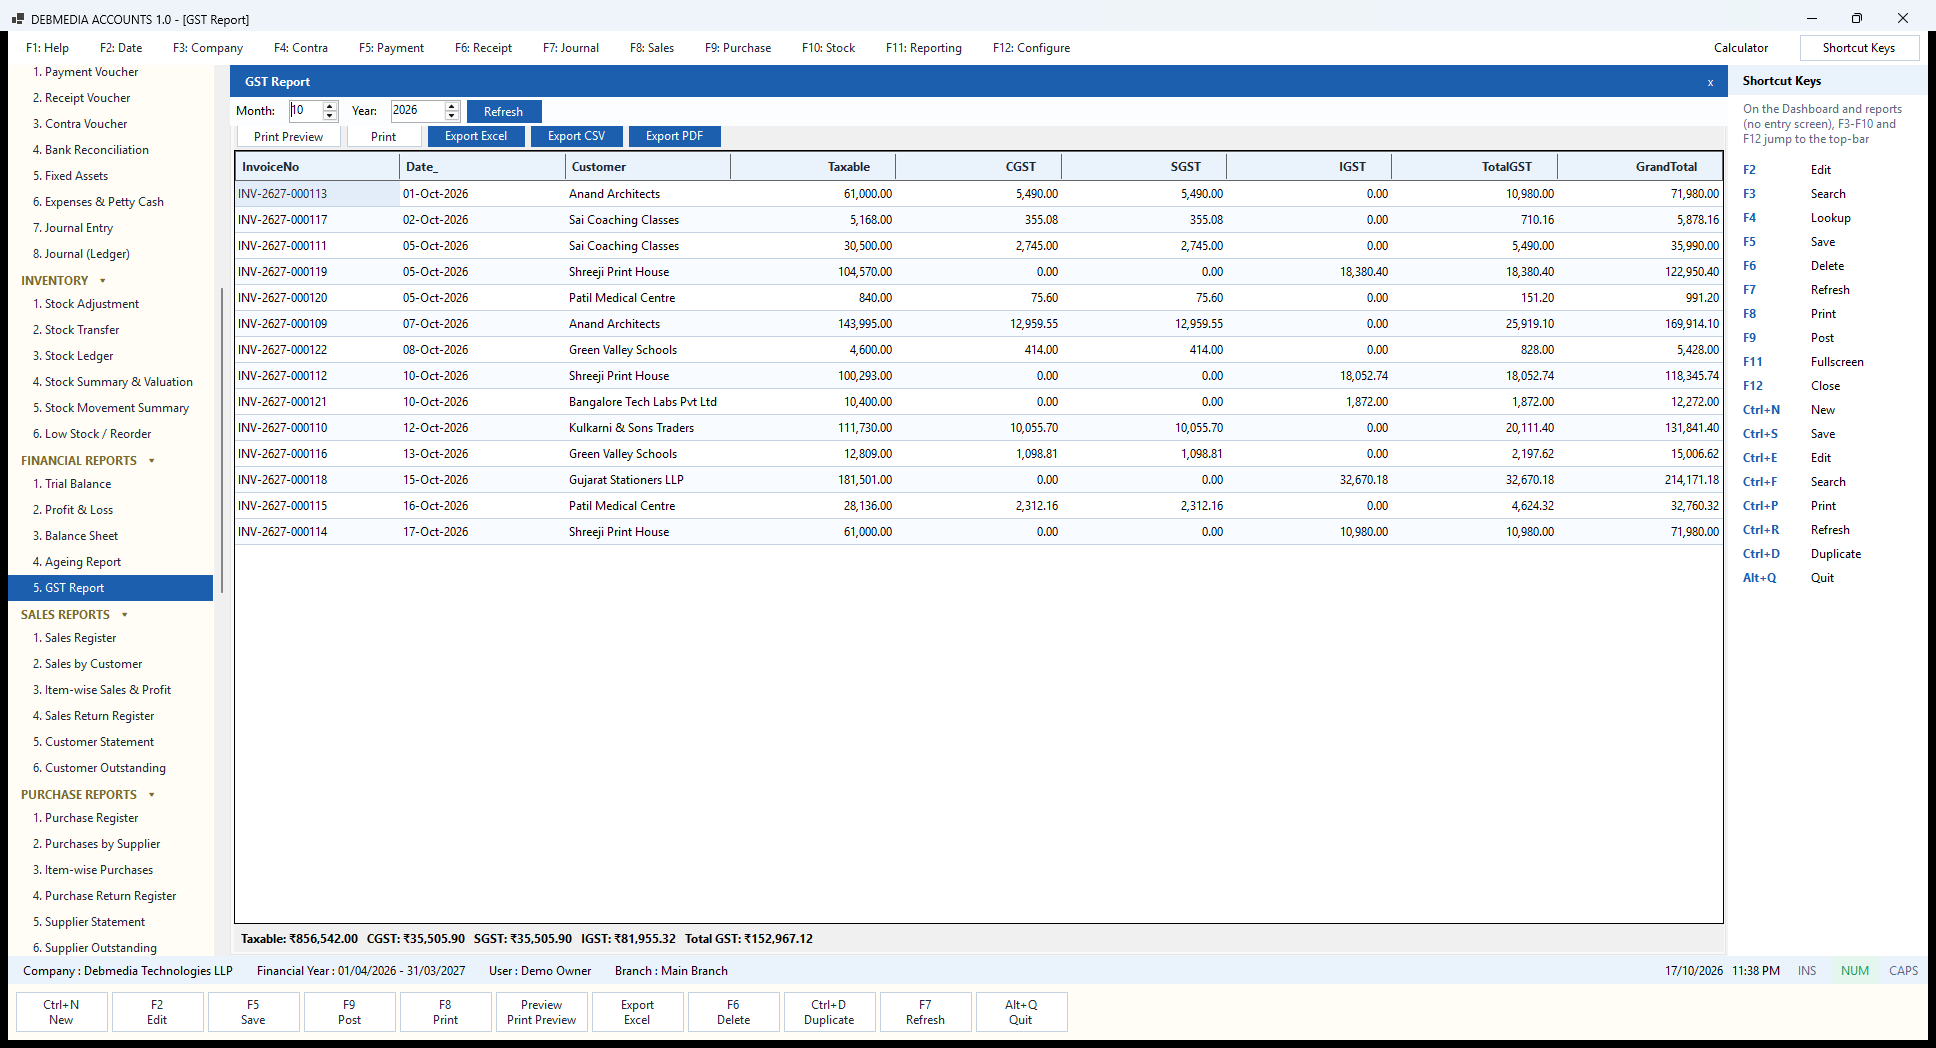Collapse the FINANCIAL REPORTS section arrow

coord(152,461)
